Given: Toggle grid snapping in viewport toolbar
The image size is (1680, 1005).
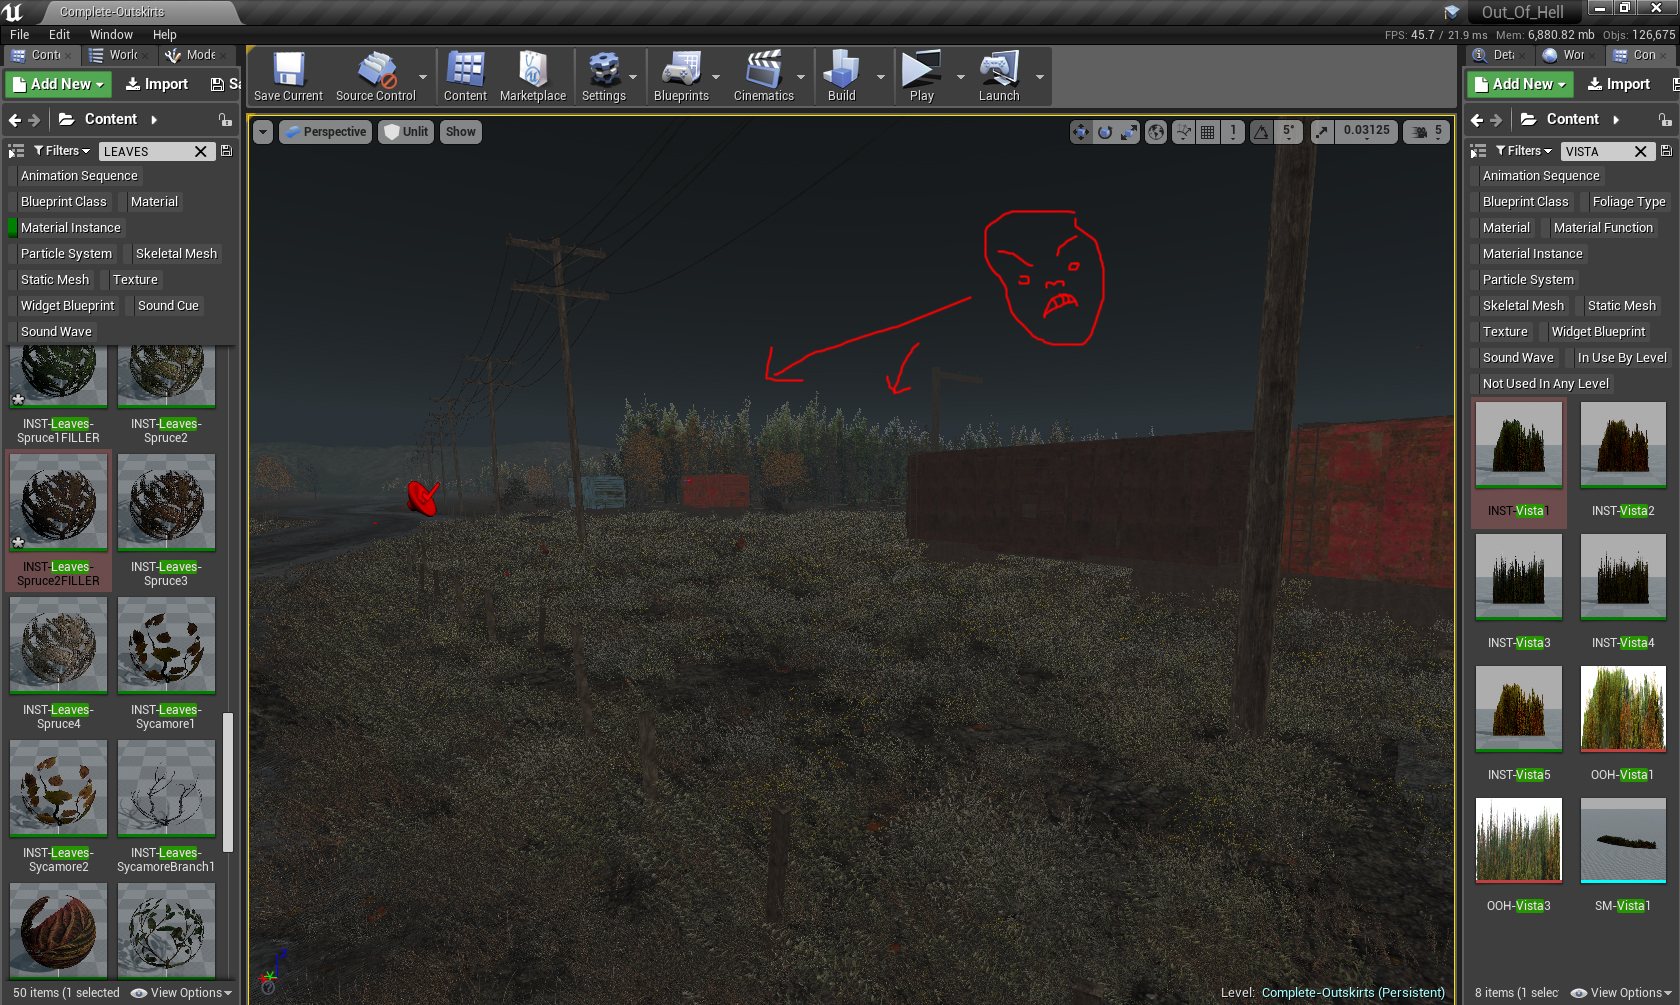Looking at the screenshot, I should click(x=1208, y=132).
